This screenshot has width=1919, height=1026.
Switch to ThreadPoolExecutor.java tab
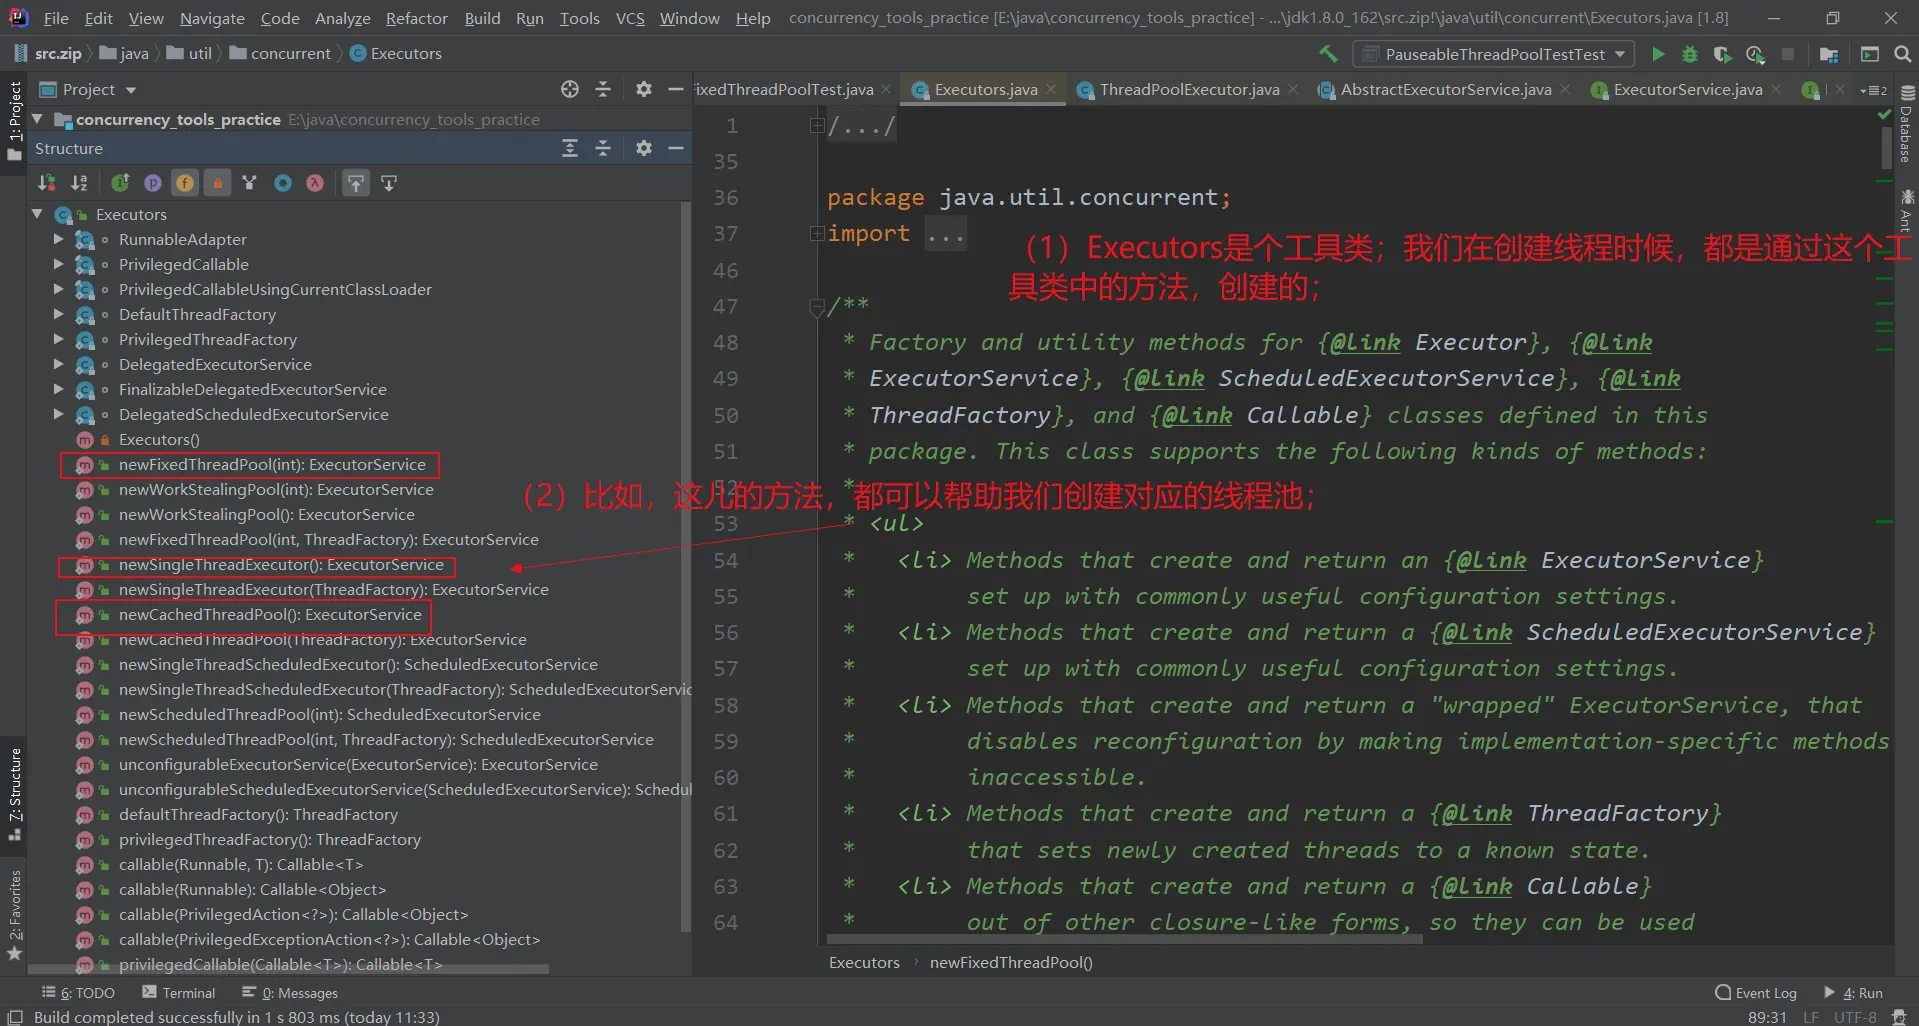tap(1188, 90)
